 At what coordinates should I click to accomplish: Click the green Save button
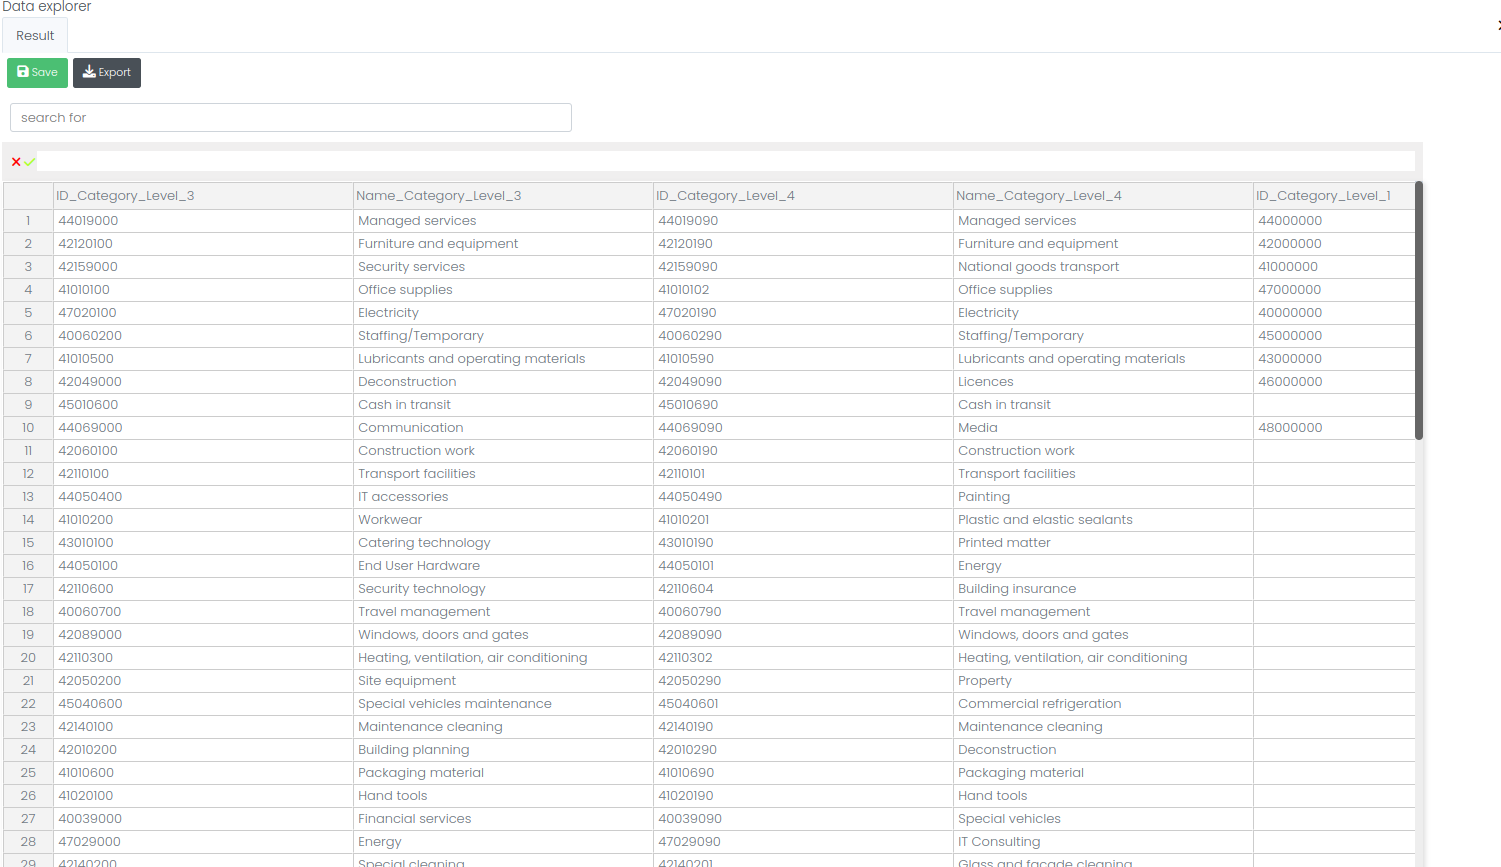[37, 73]
